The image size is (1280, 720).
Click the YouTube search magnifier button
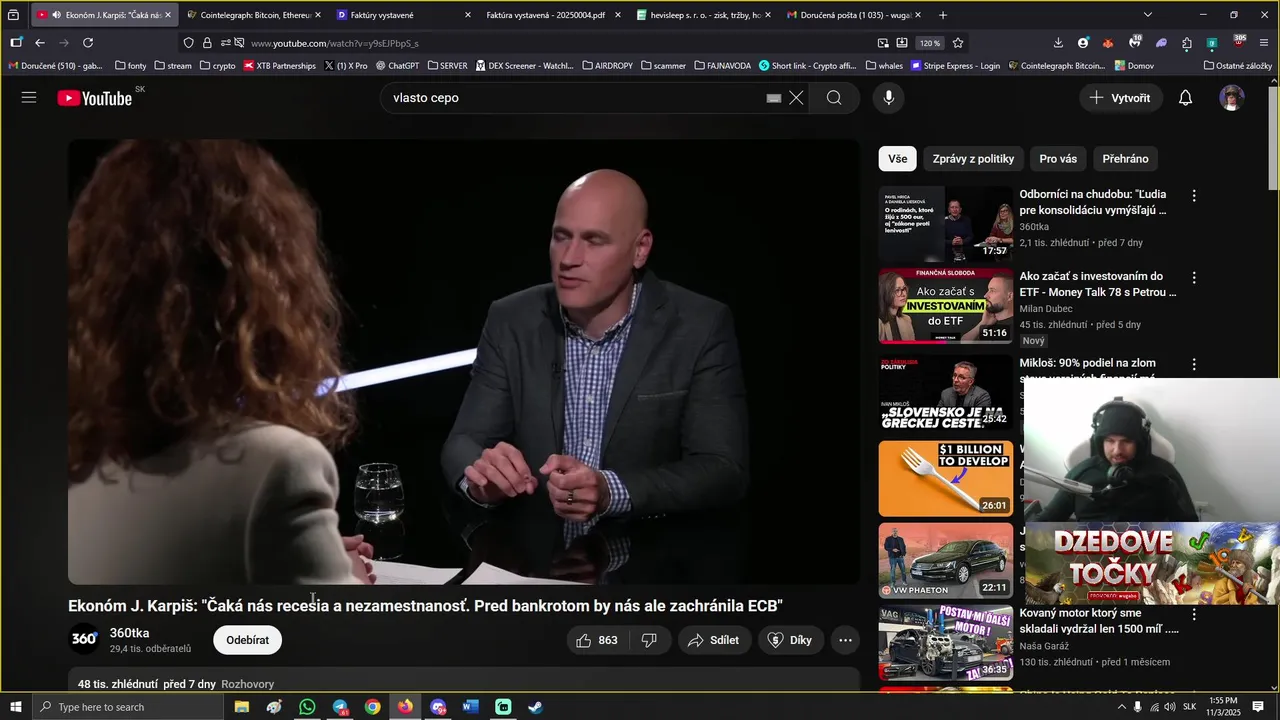834,98
